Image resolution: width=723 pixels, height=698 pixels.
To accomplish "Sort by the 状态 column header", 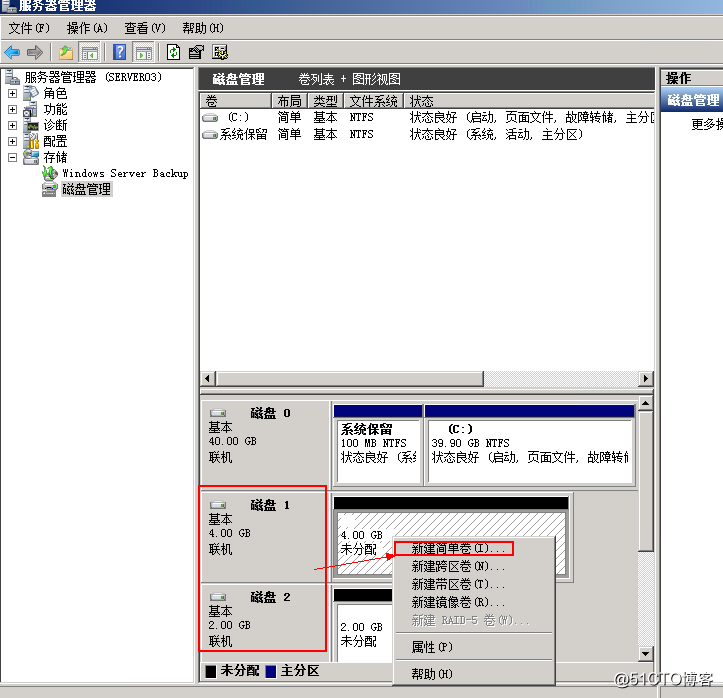I will tap(529, 101).
